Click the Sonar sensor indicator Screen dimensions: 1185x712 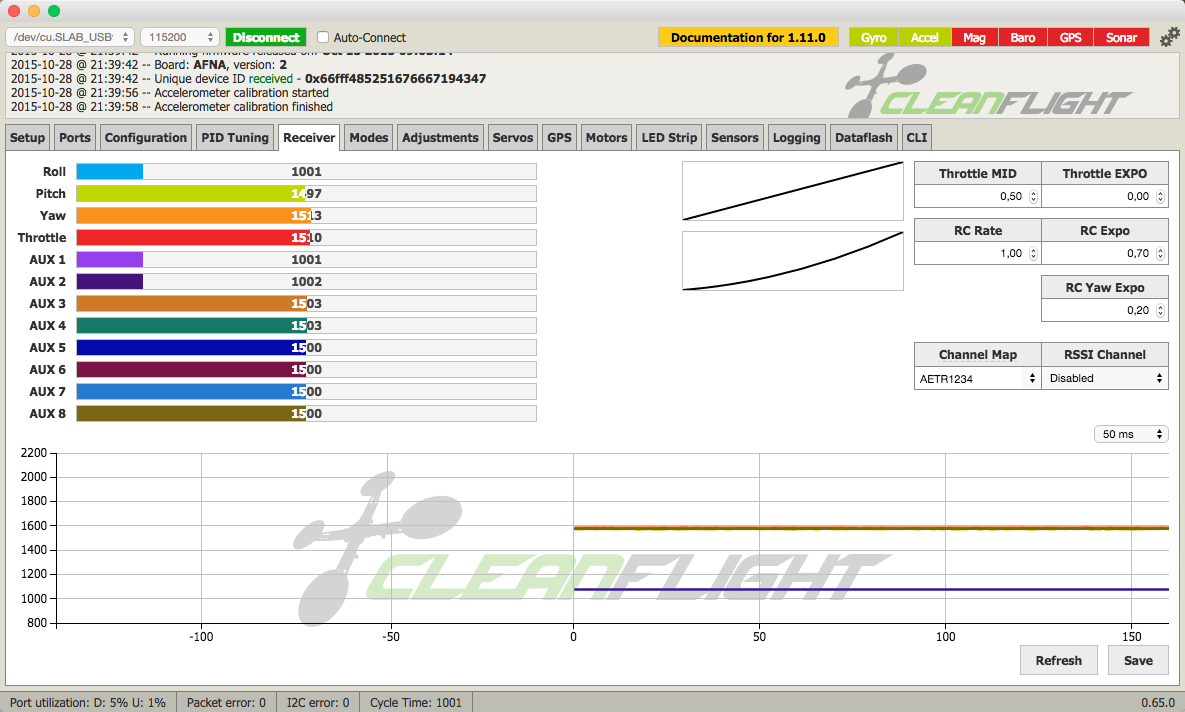click(1122, 37)
